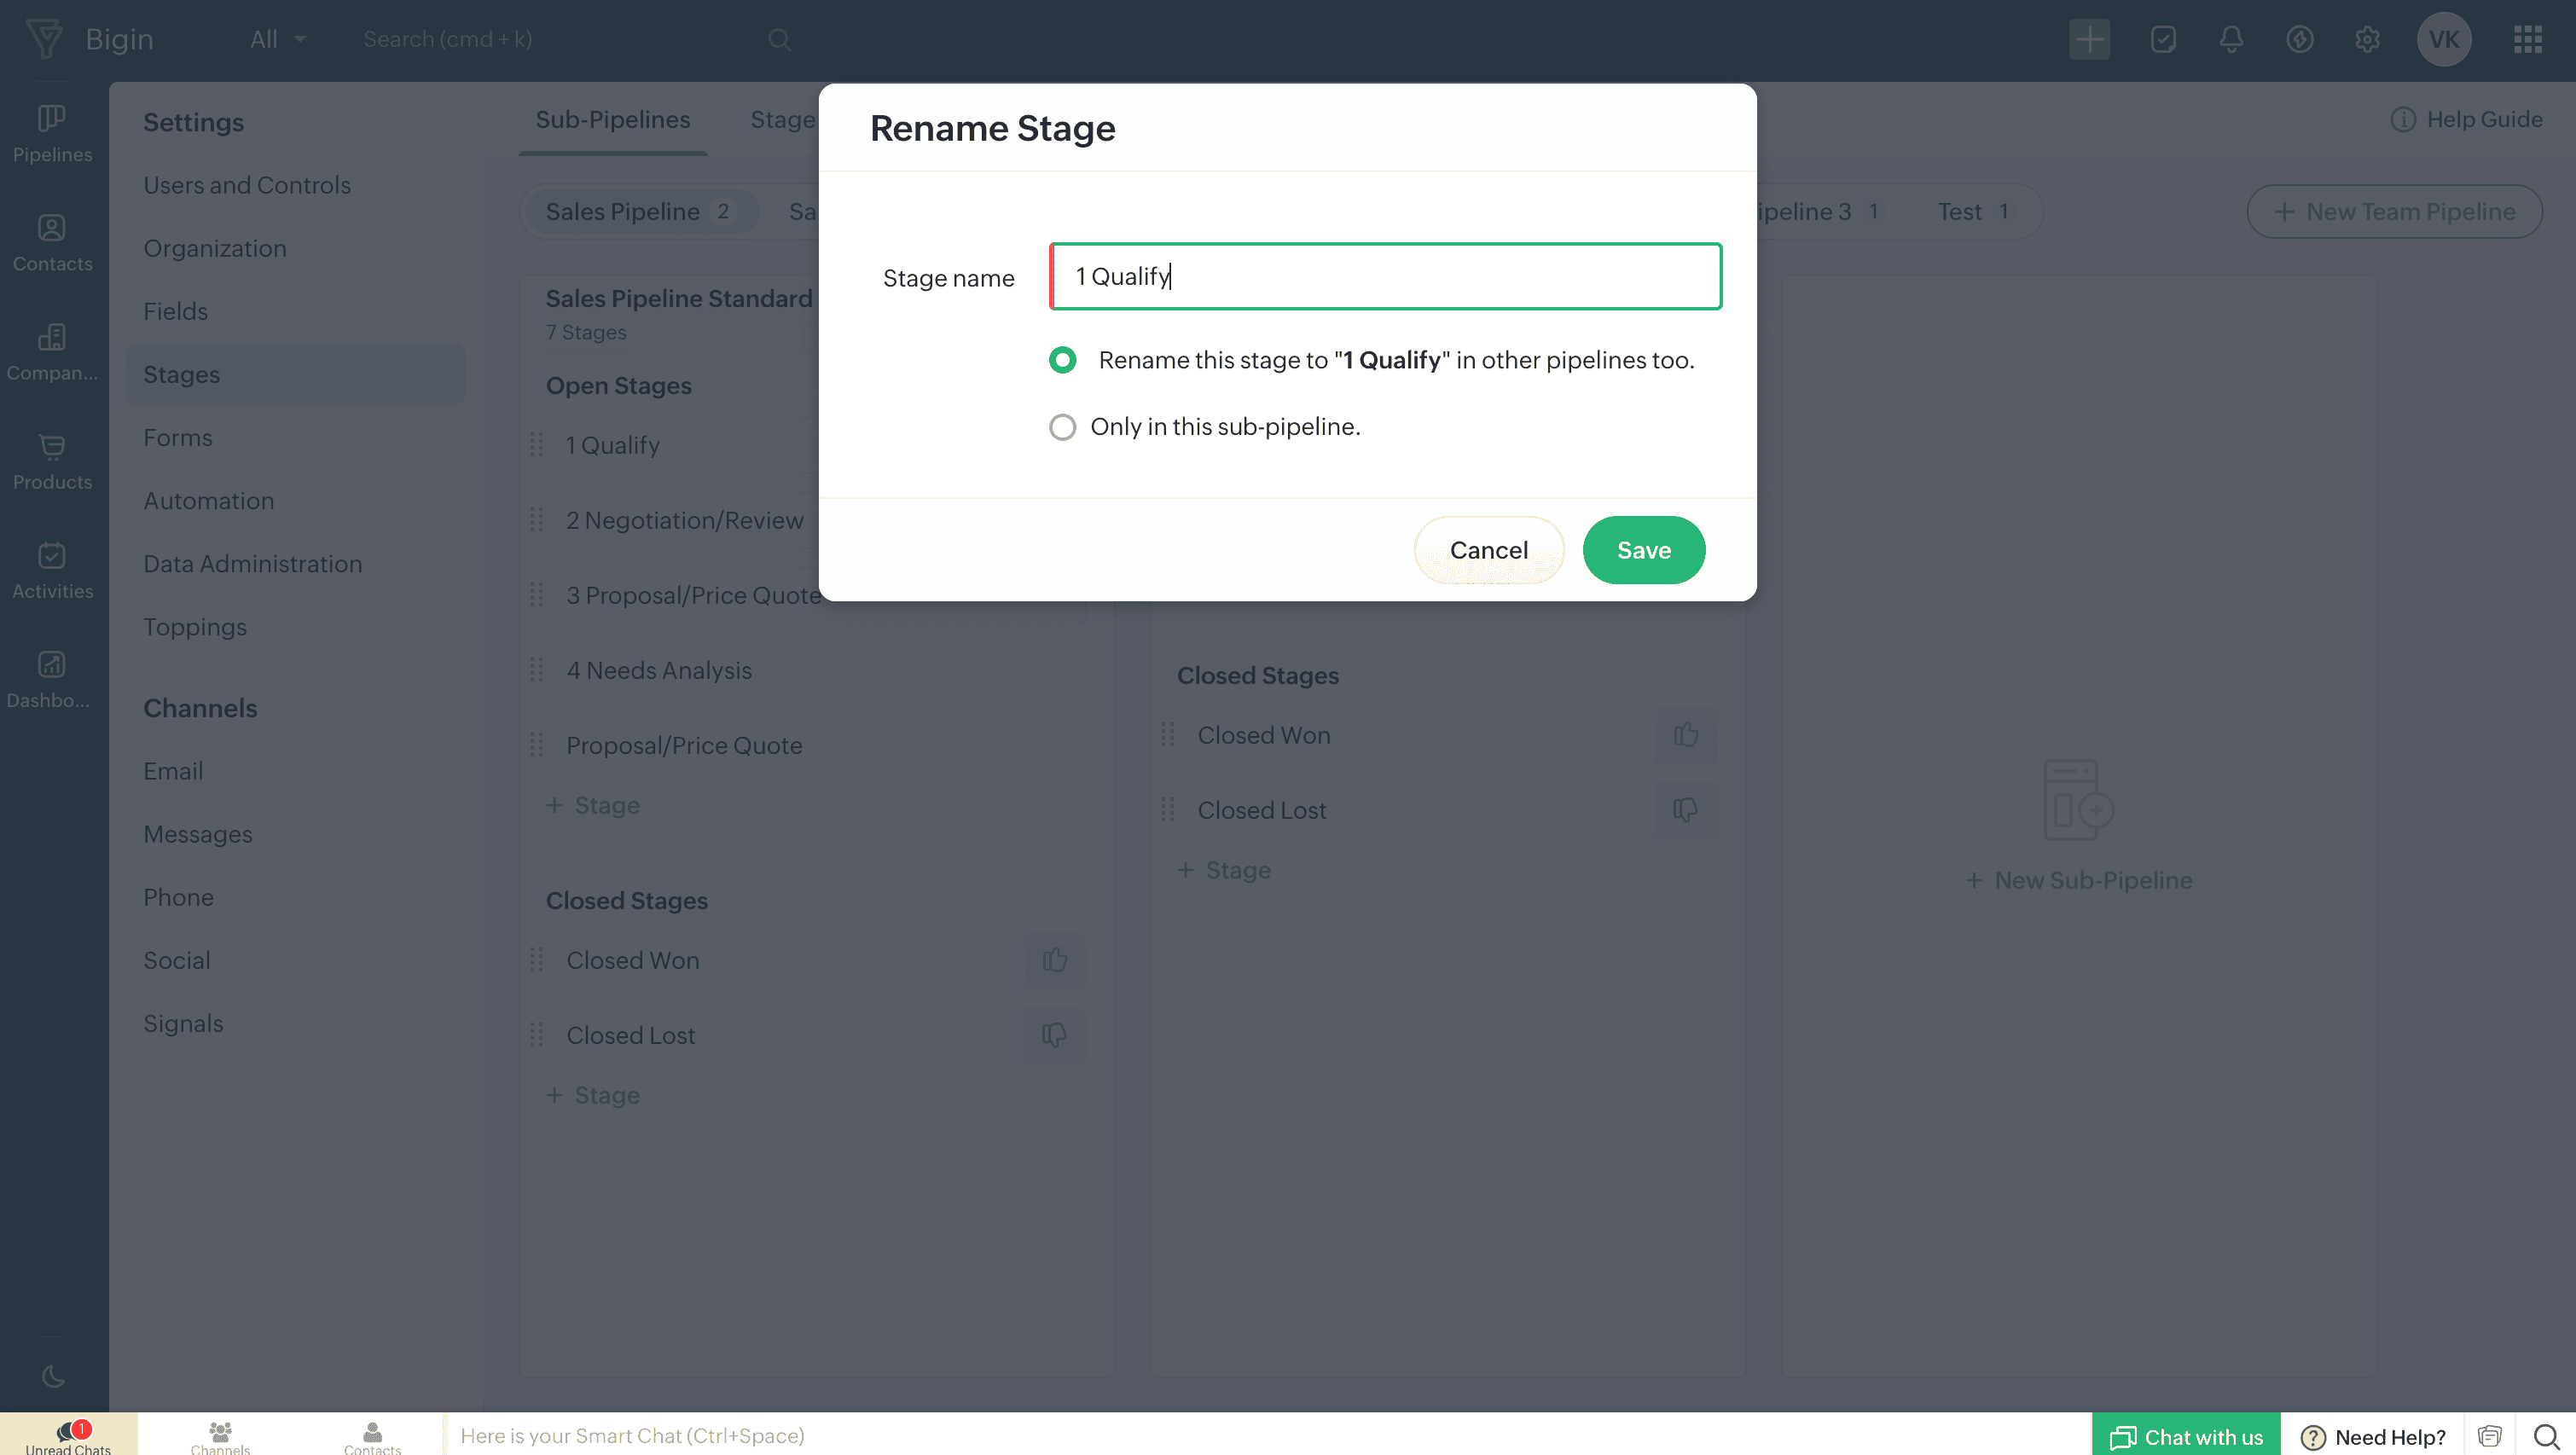The width and height of the screenshot is (2576, 1455).
Task: Open Contacts from the left sidebar
Action: [52, 243]
